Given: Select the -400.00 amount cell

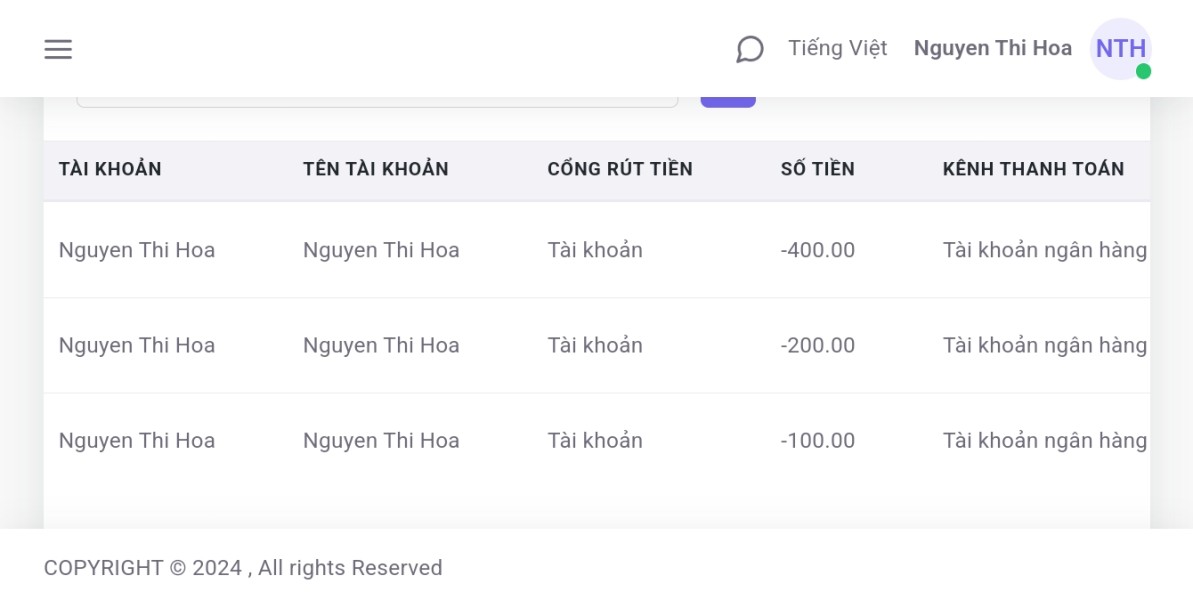Looking at the screenshot, I should tap(817, 250).
